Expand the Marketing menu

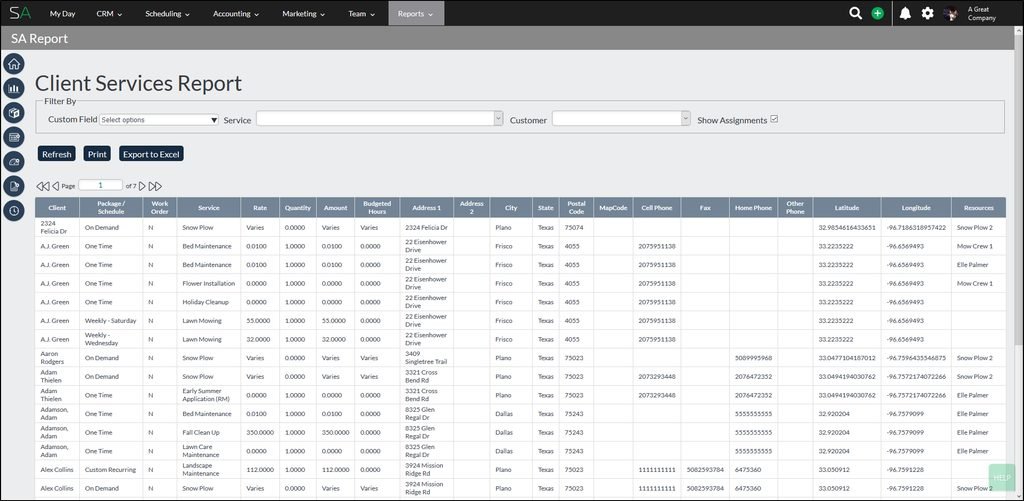click(304, 13)
